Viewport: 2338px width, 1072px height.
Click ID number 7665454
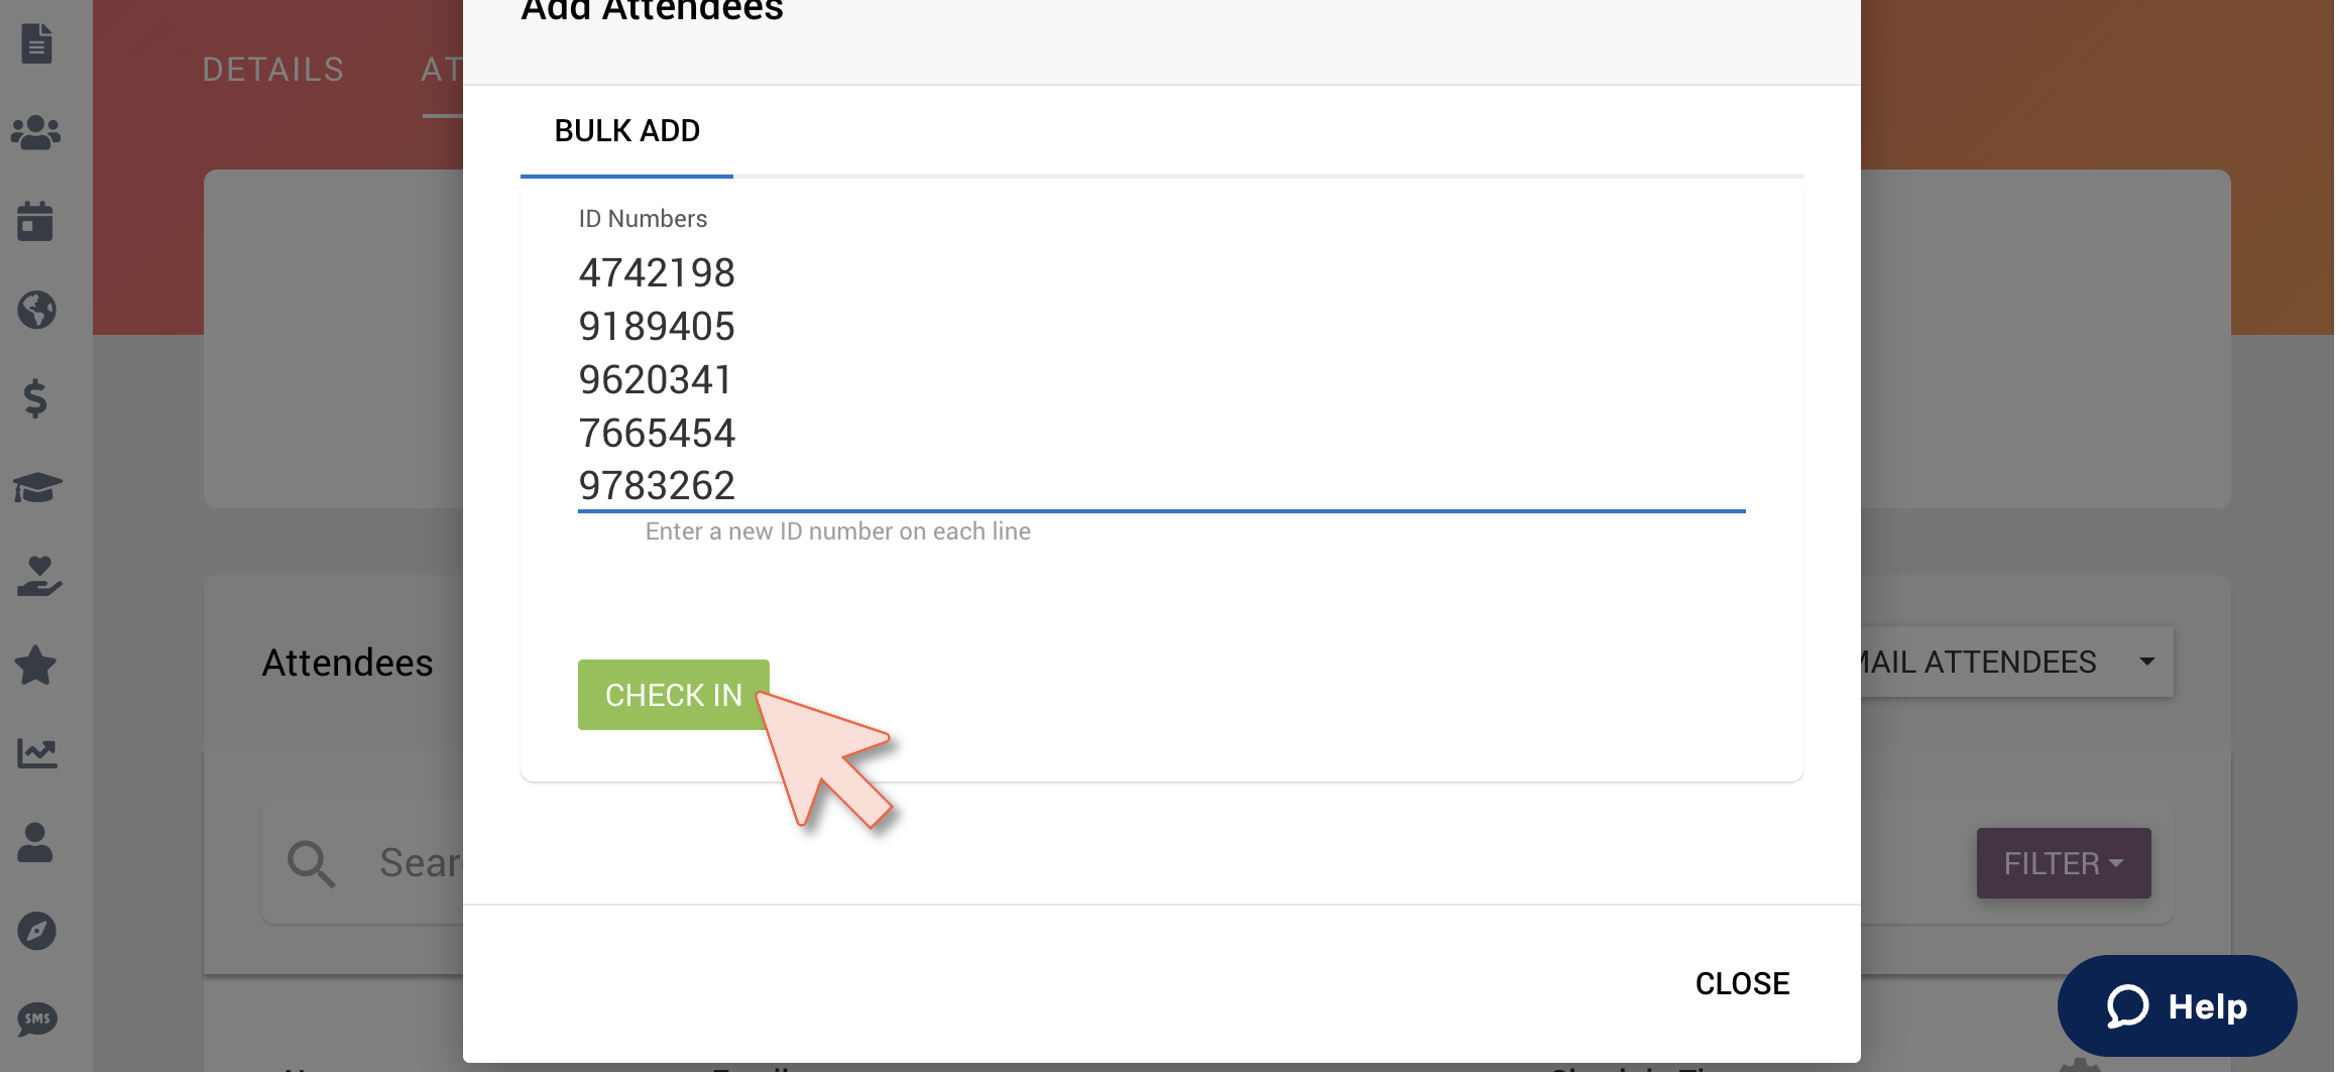[657, 433]
